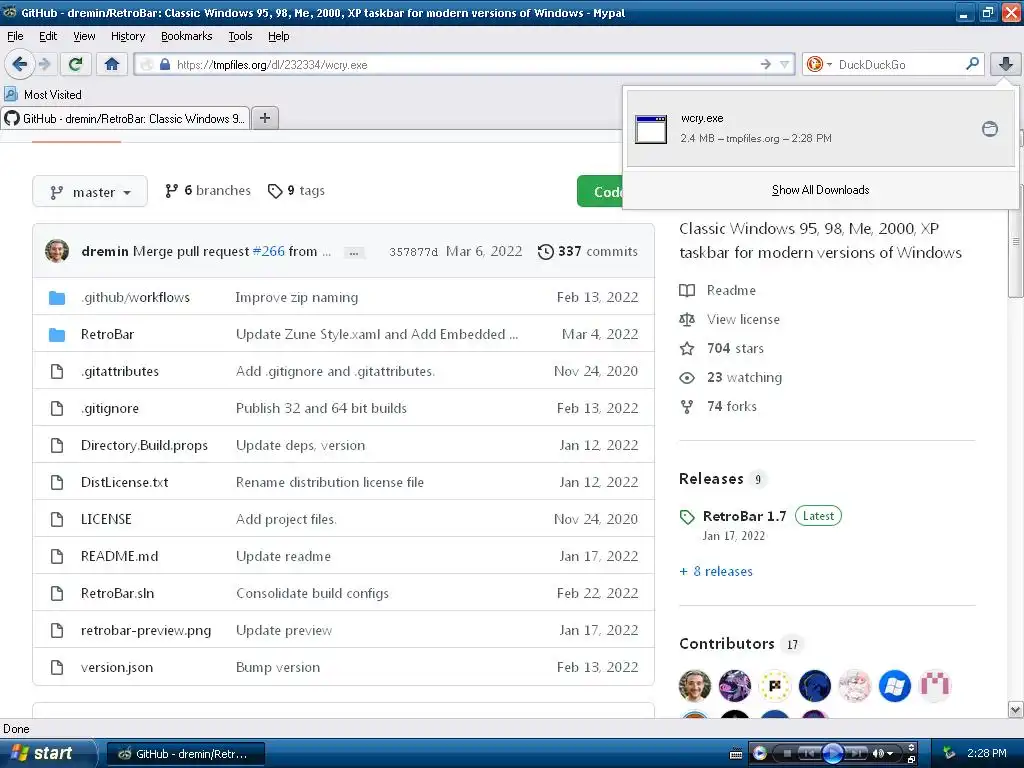Open the Releases heading link
The width and height of the screenshot is (1024, 768).
[x=711, y=479]
